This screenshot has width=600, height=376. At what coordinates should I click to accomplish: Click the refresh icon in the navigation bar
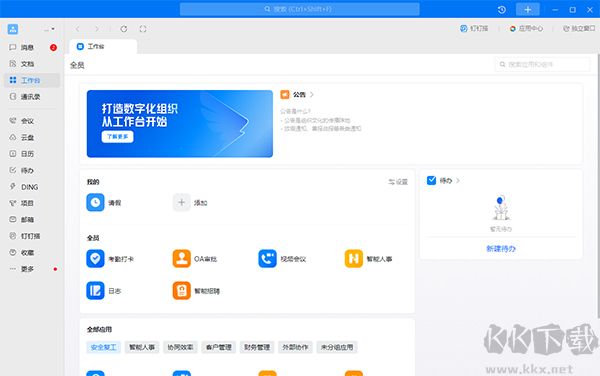tap(124, 29)
